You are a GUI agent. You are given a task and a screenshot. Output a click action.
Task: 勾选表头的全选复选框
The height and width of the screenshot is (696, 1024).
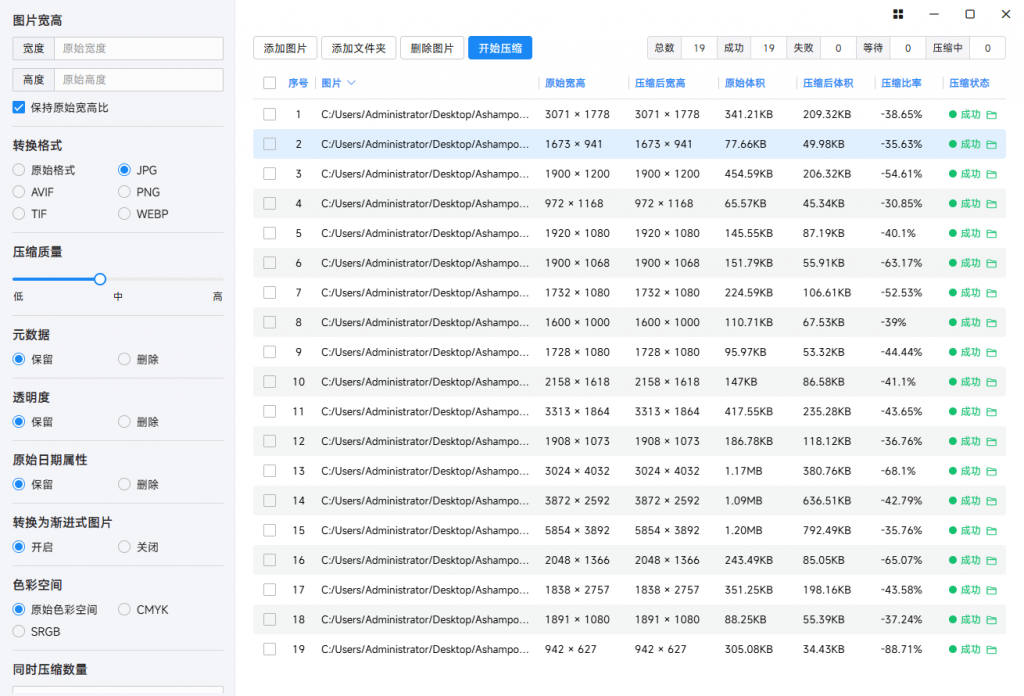269,82
